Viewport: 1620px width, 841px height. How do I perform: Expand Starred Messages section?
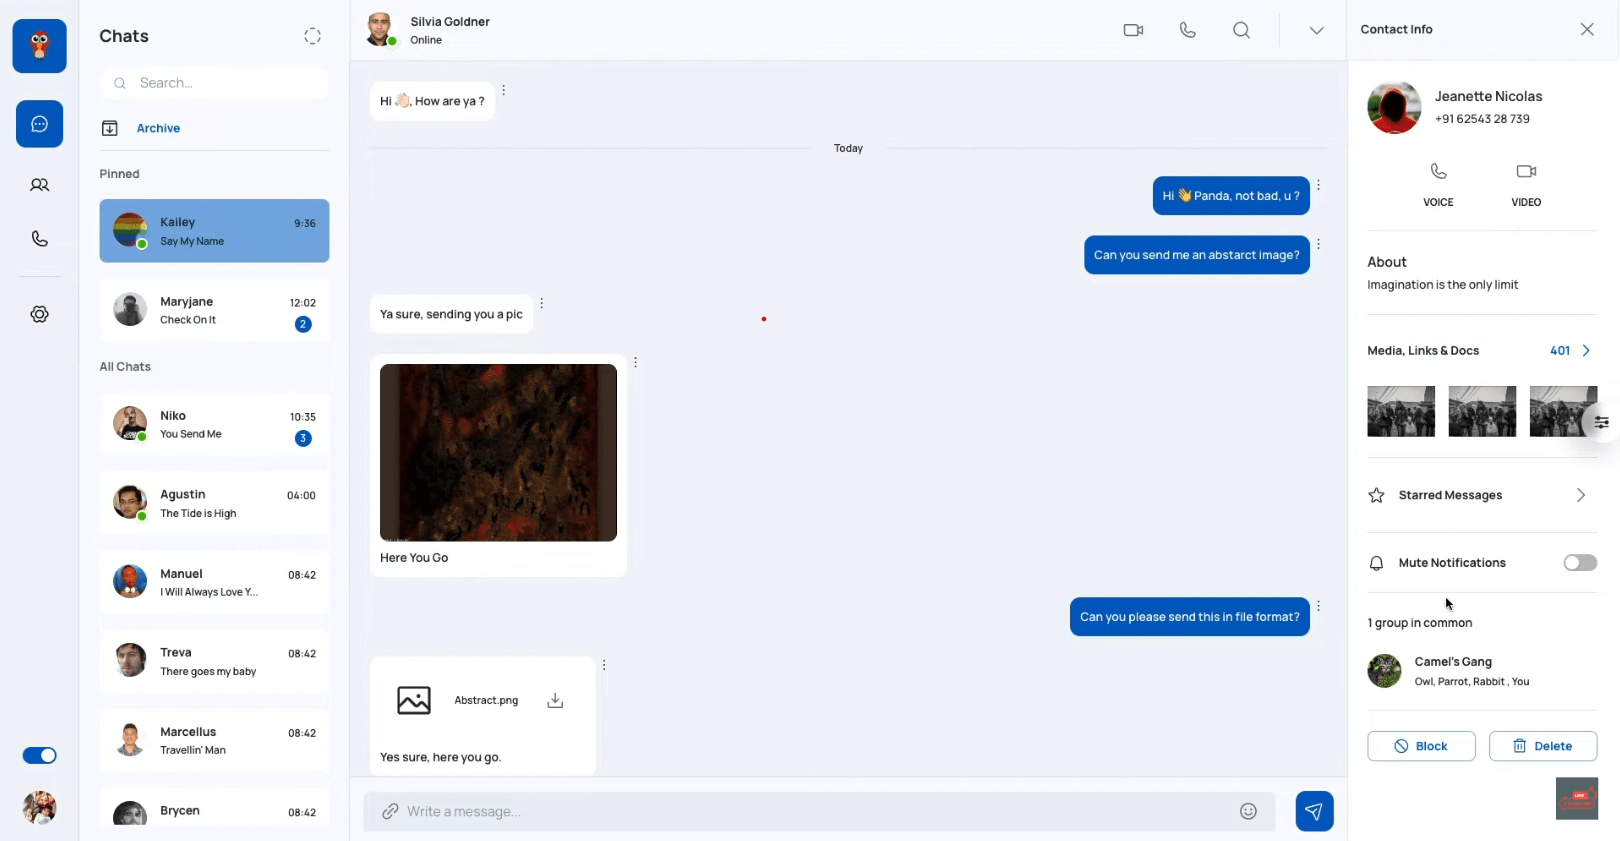[x=1580, y=495]
